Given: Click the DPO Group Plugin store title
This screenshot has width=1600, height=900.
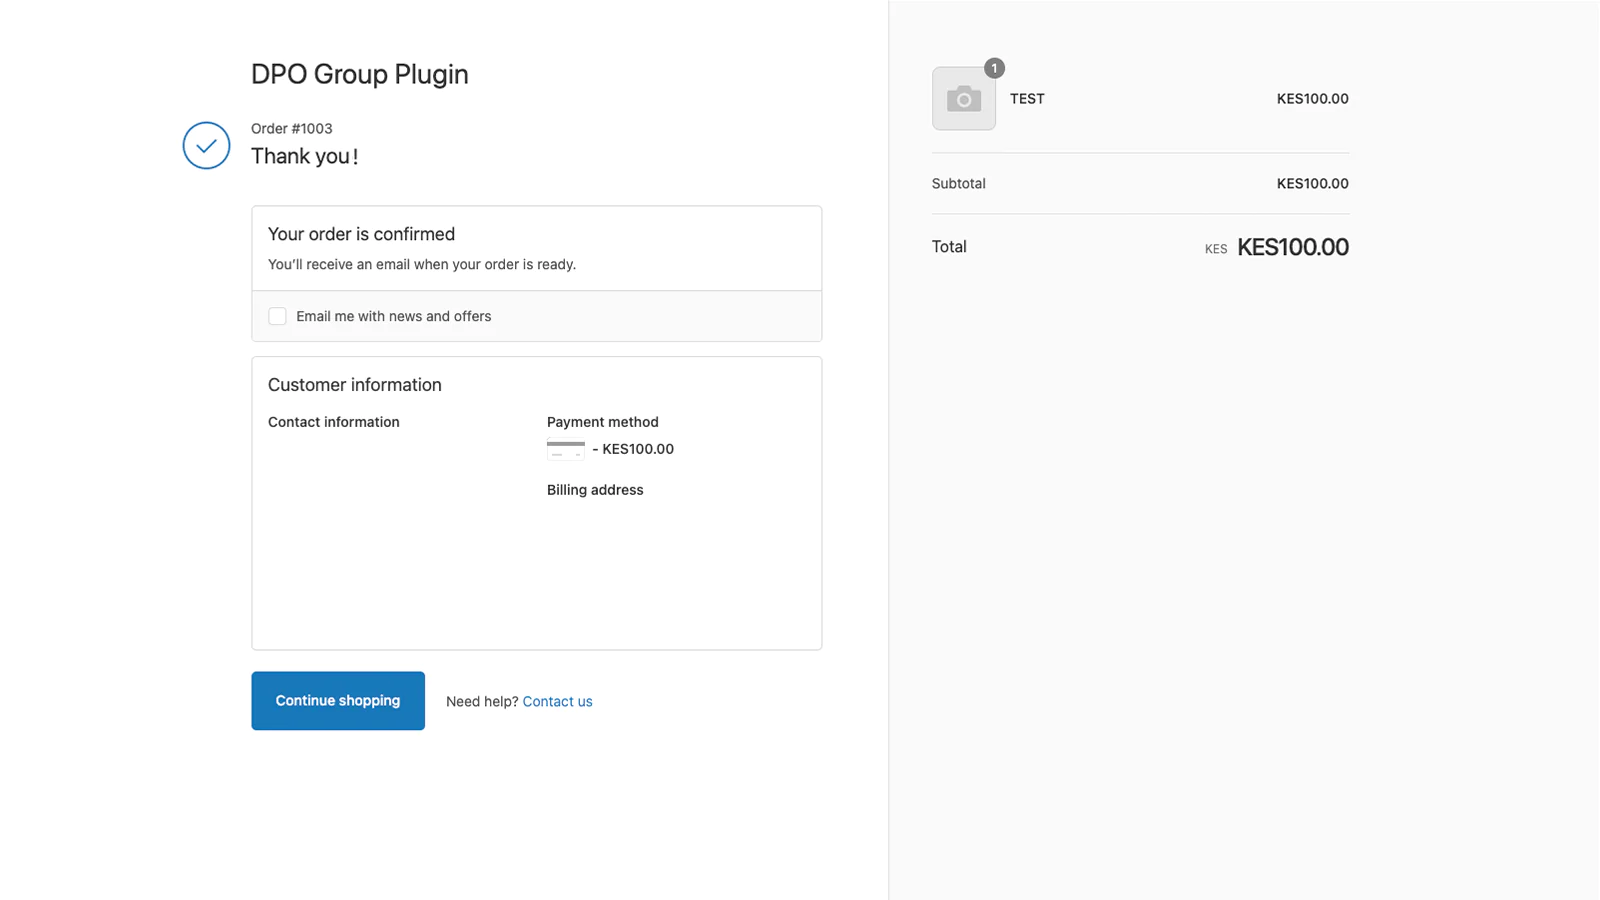Looking at the screenshot, I should [x=360, y=74].
